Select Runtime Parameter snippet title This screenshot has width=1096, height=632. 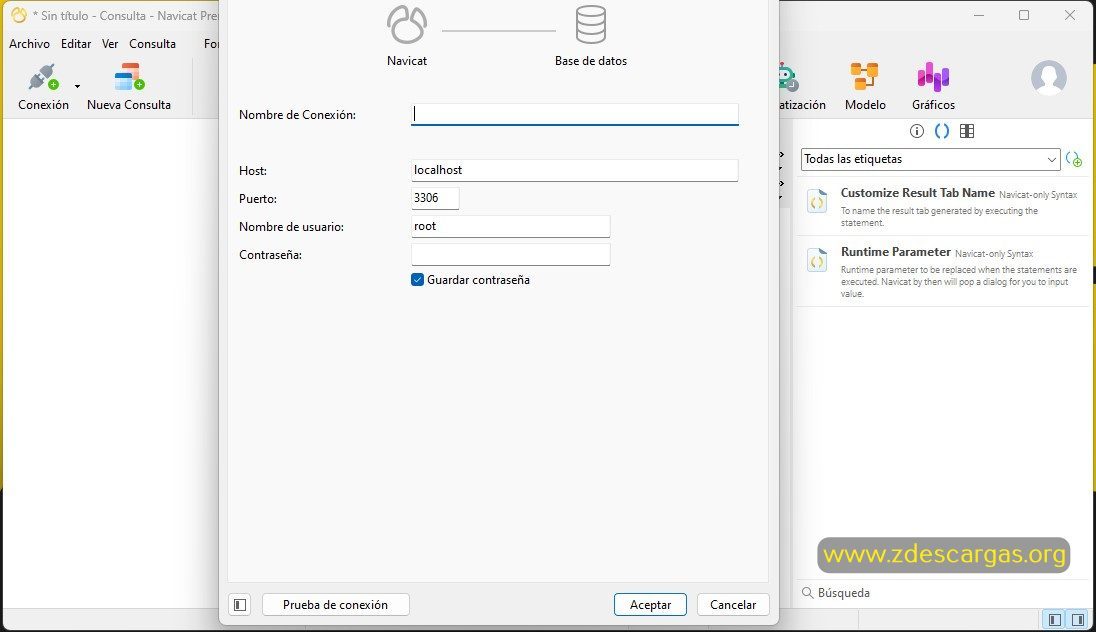(895, 252)
